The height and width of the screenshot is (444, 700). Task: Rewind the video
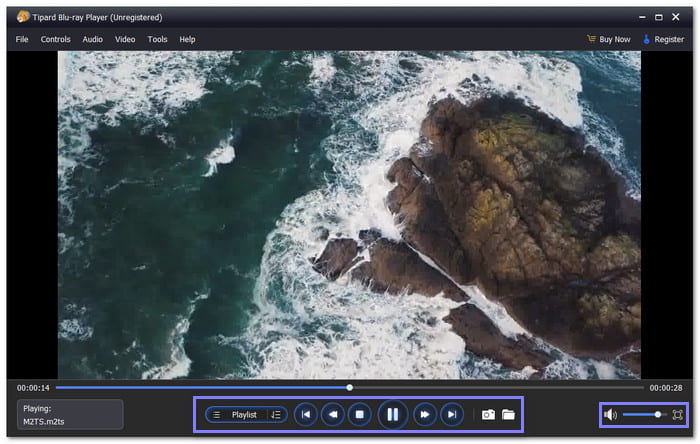tap(332, 414)
